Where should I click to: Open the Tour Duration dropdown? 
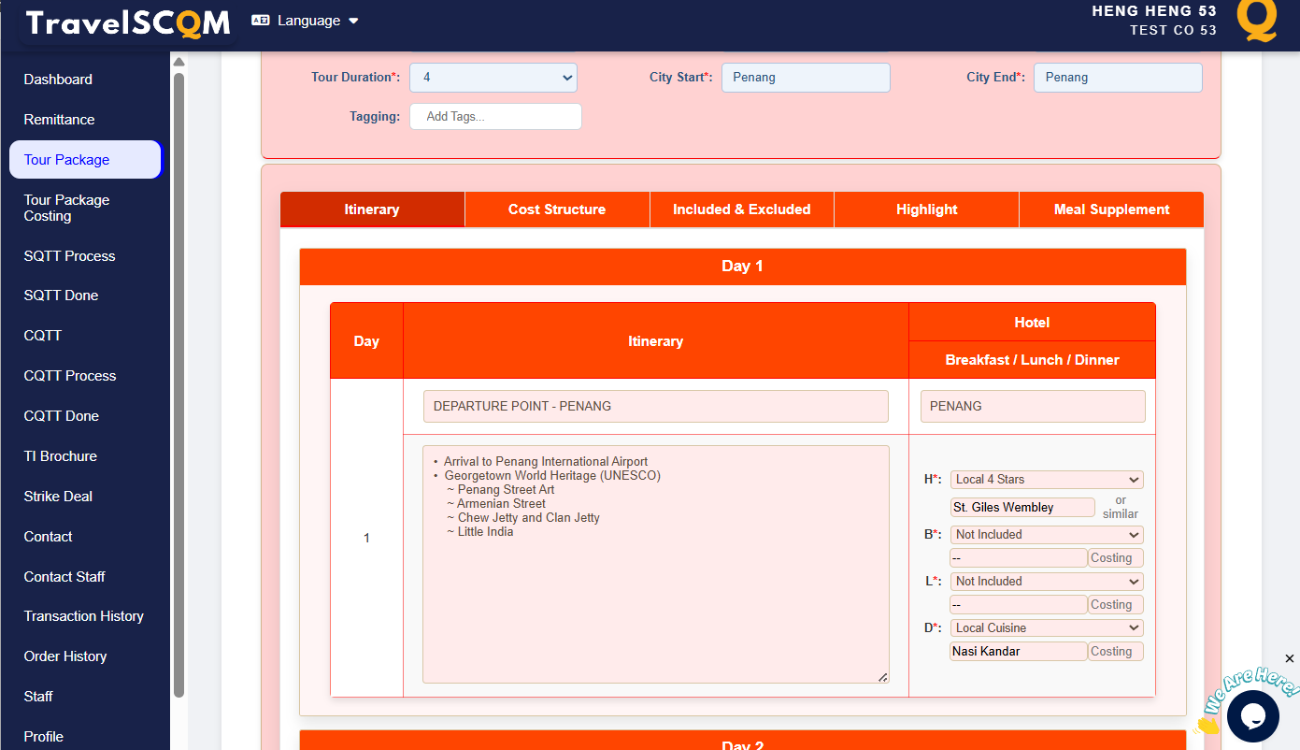tap(493, 78)
